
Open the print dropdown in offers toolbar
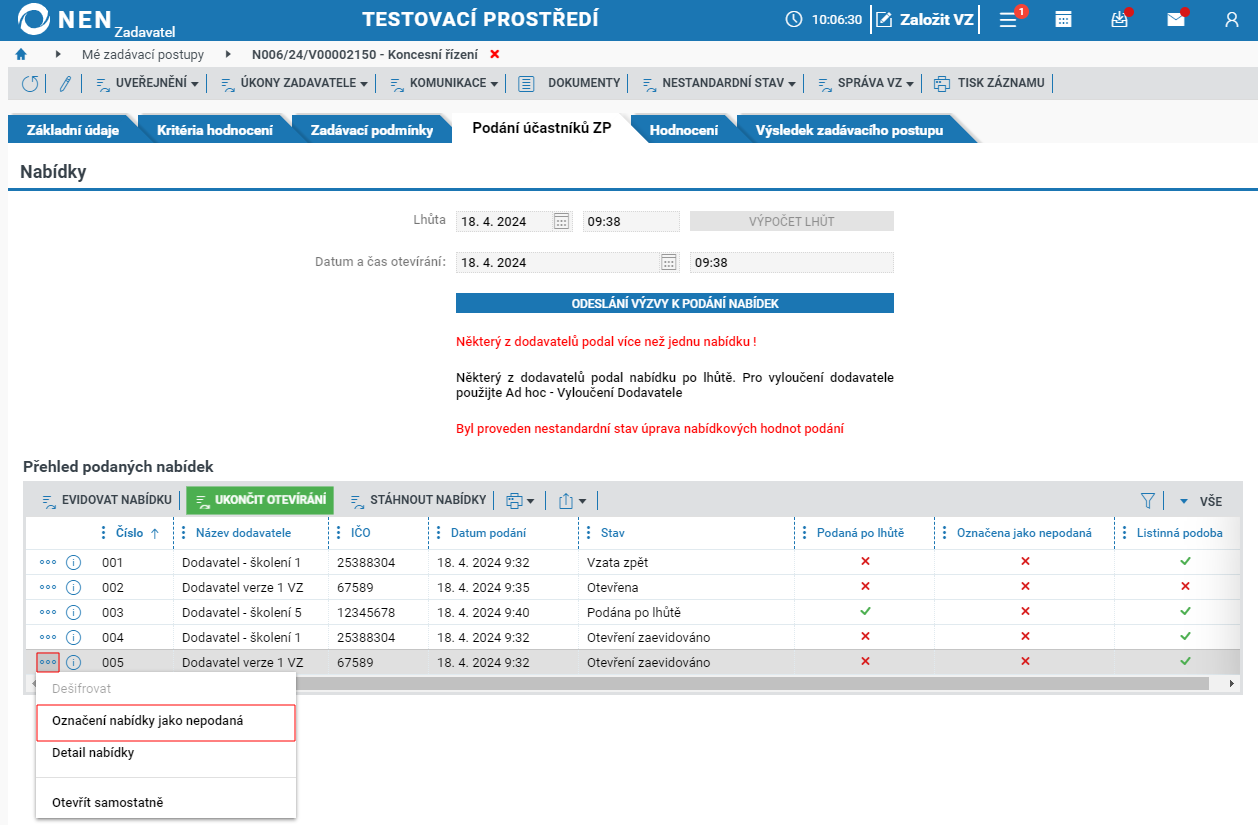click(520, 500)
